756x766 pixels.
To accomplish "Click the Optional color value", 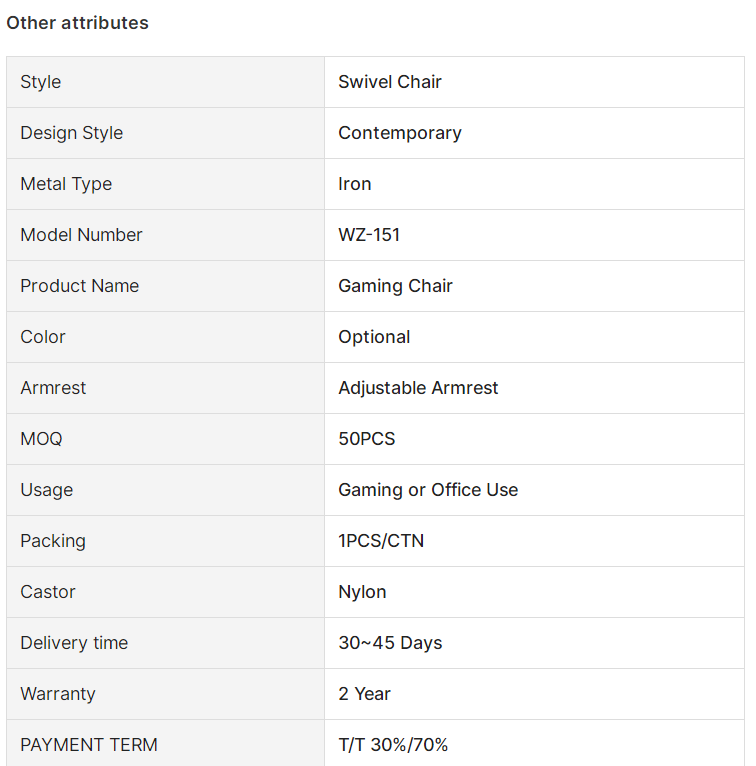I will [x=374, y=337].
